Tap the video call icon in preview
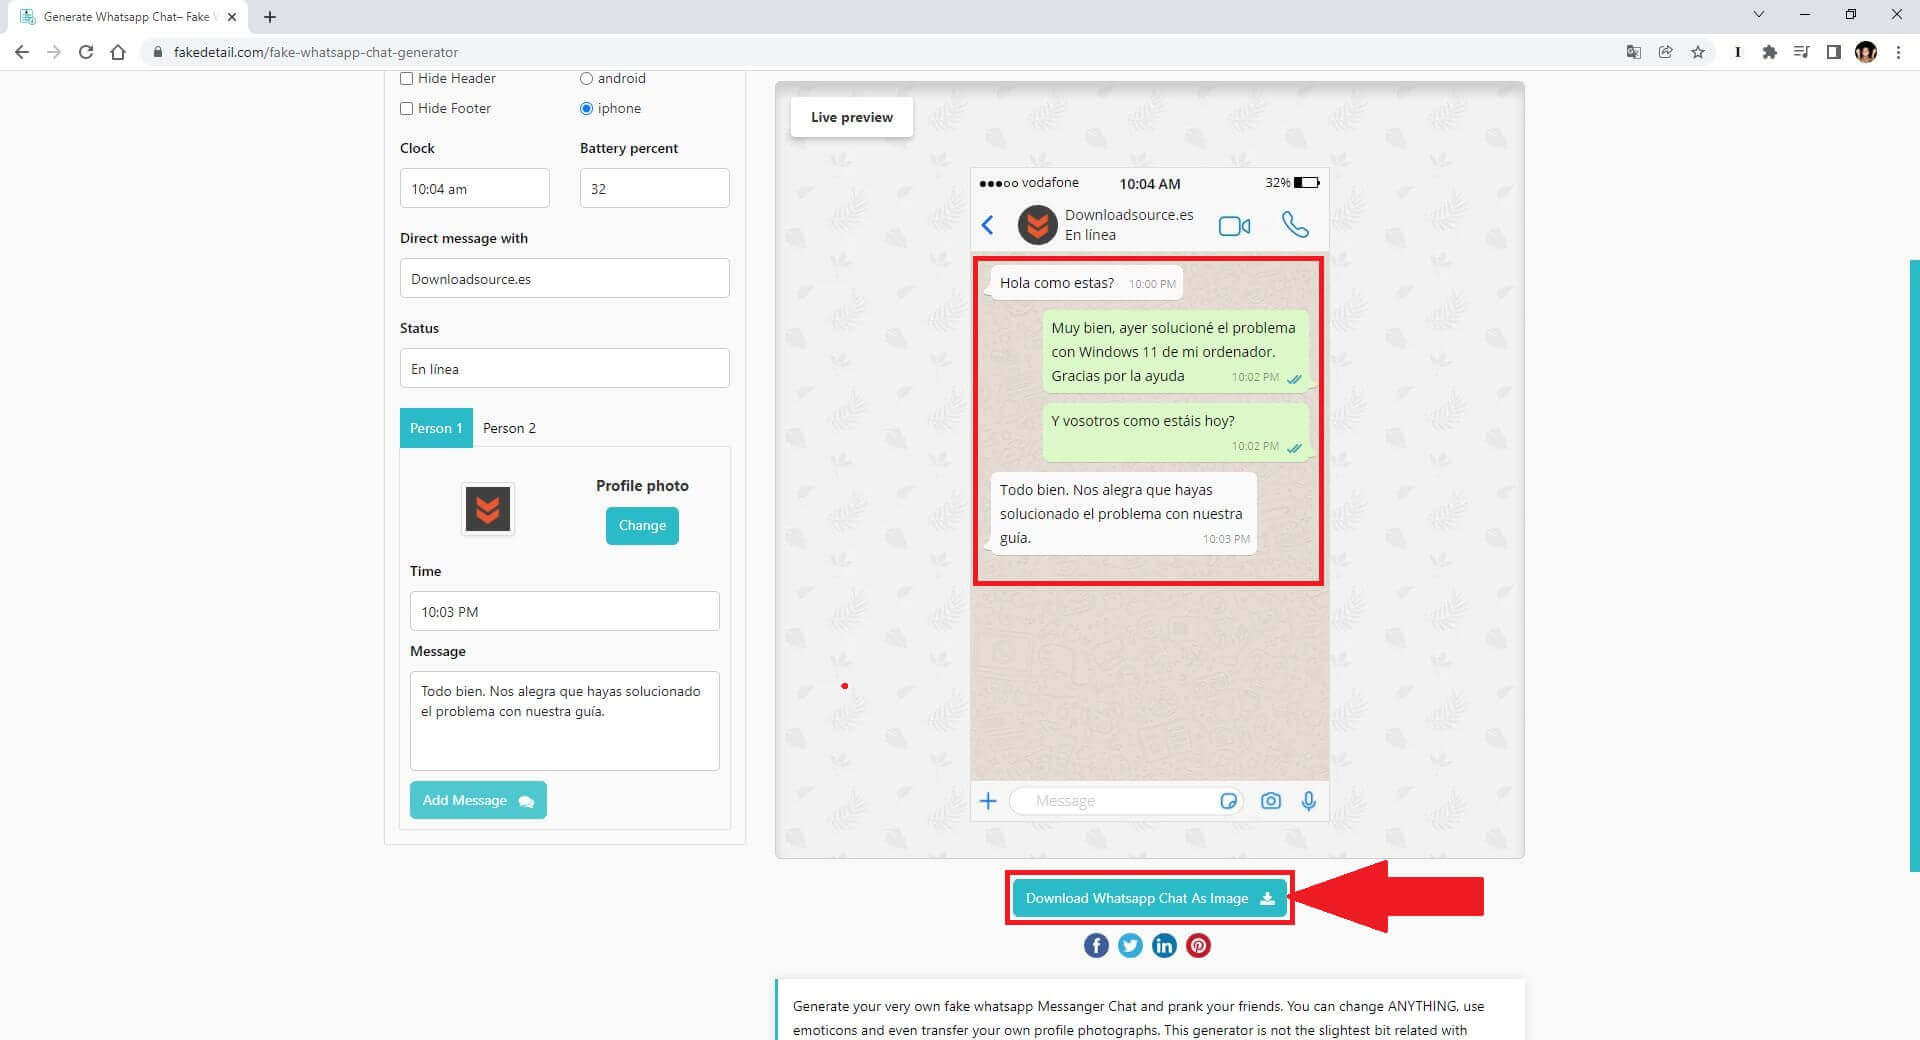Image resolution: width=1920 pixels, height=1040 pixels. 1234,226
